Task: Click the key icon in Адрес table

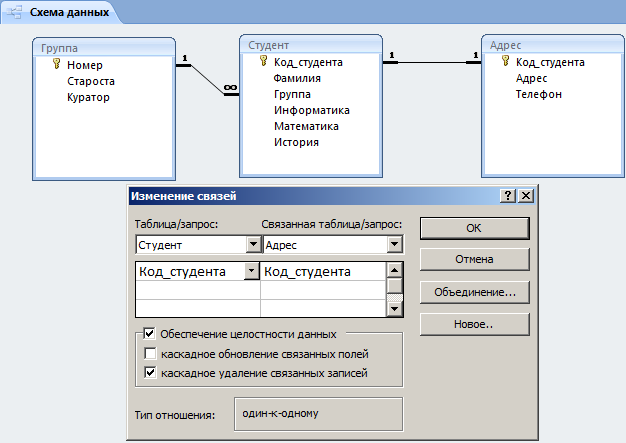Action: (x=505, y=61)
